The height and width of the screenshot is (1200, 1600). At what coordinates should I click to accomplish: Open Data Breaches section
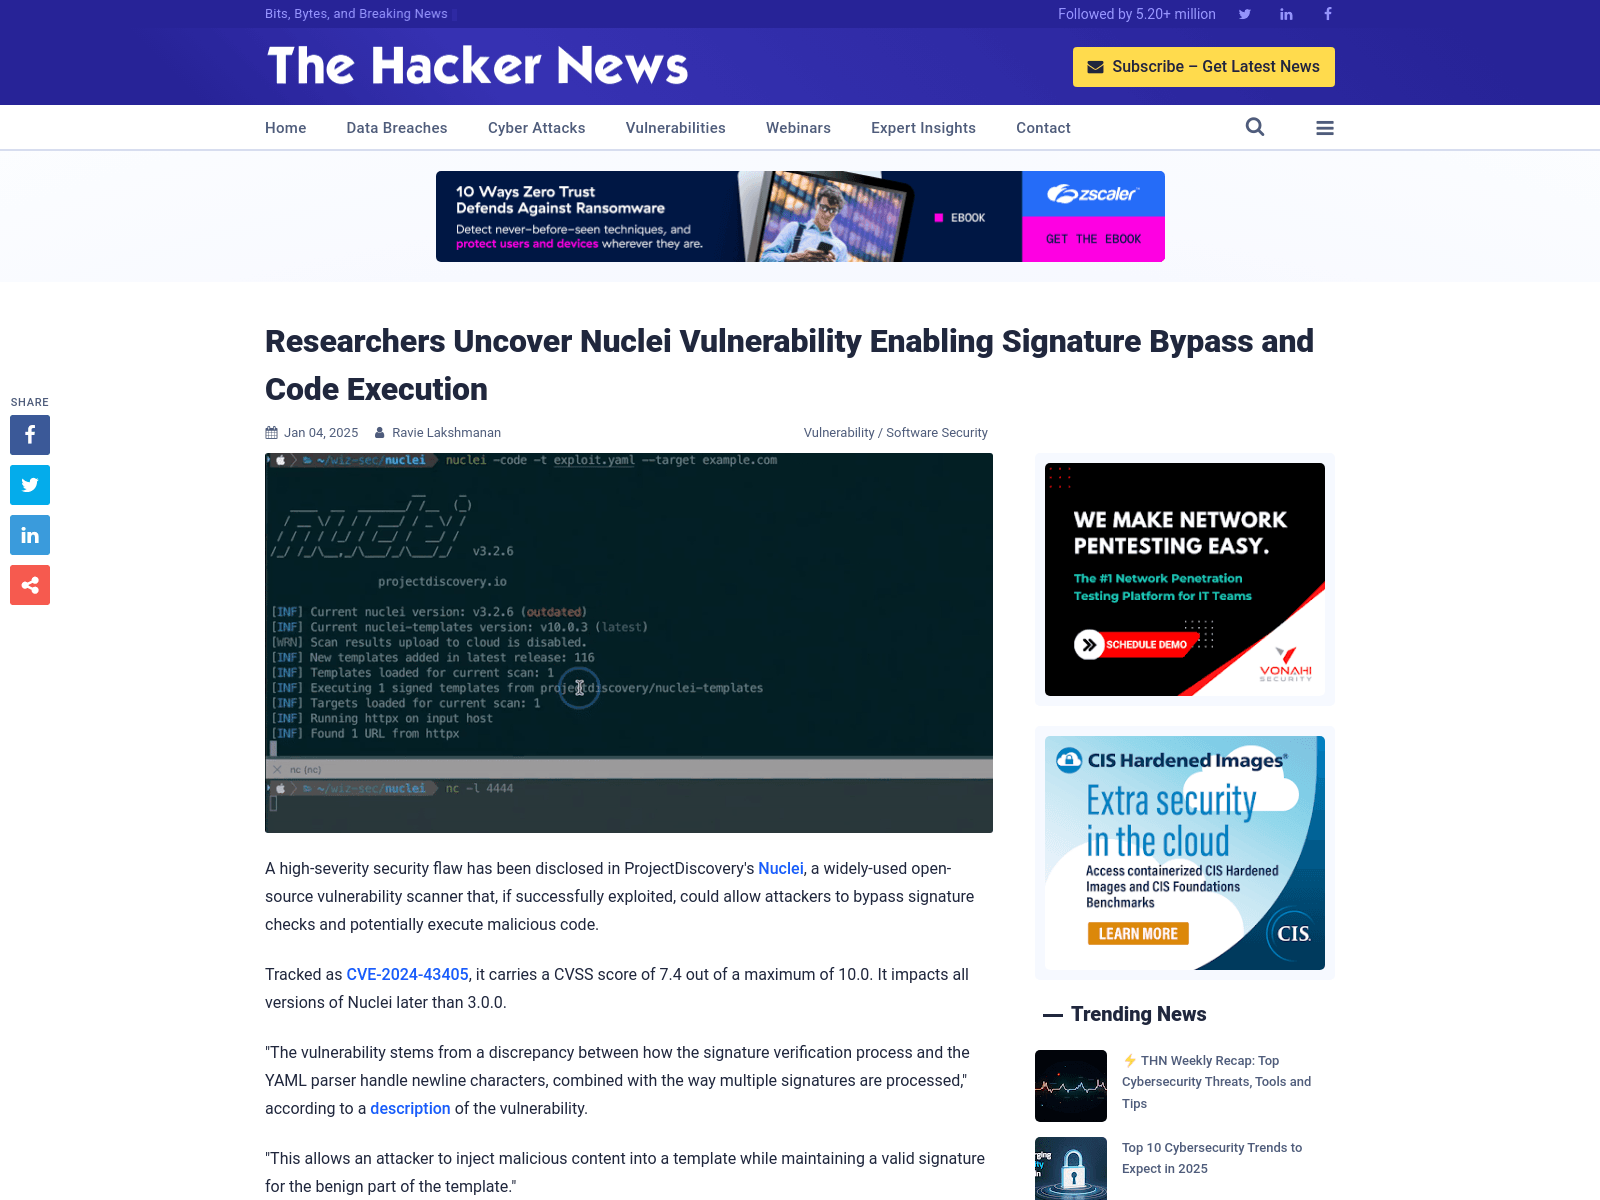(397, 128)
